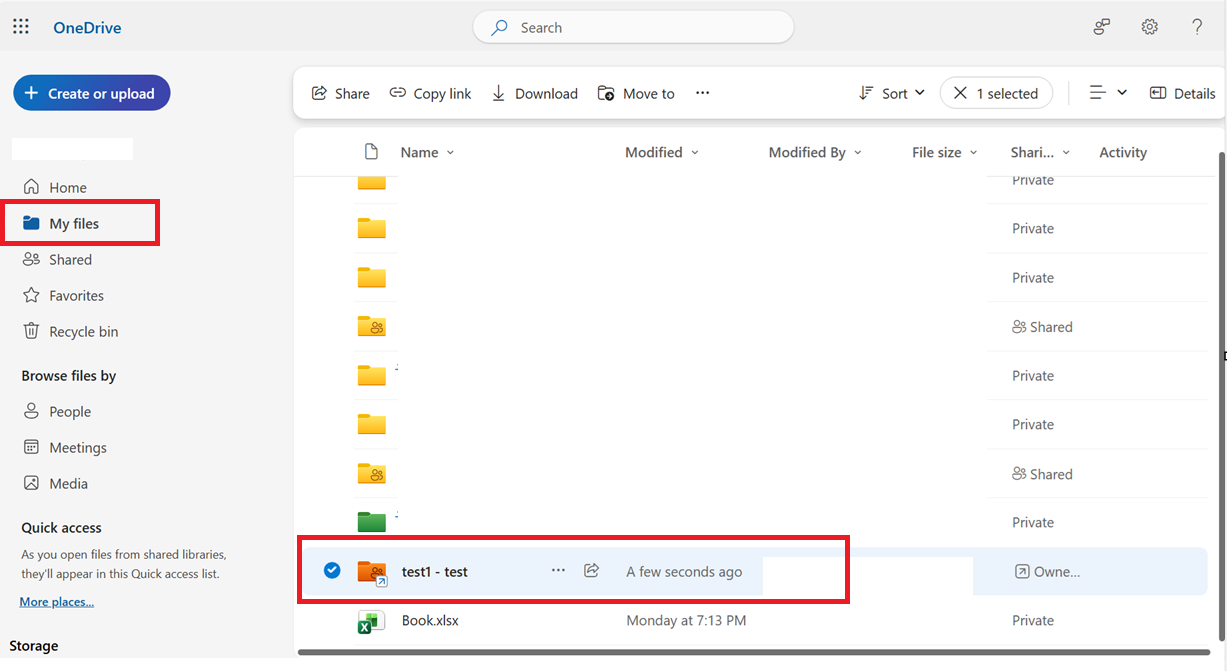Browse files by Media

[56, 483]
